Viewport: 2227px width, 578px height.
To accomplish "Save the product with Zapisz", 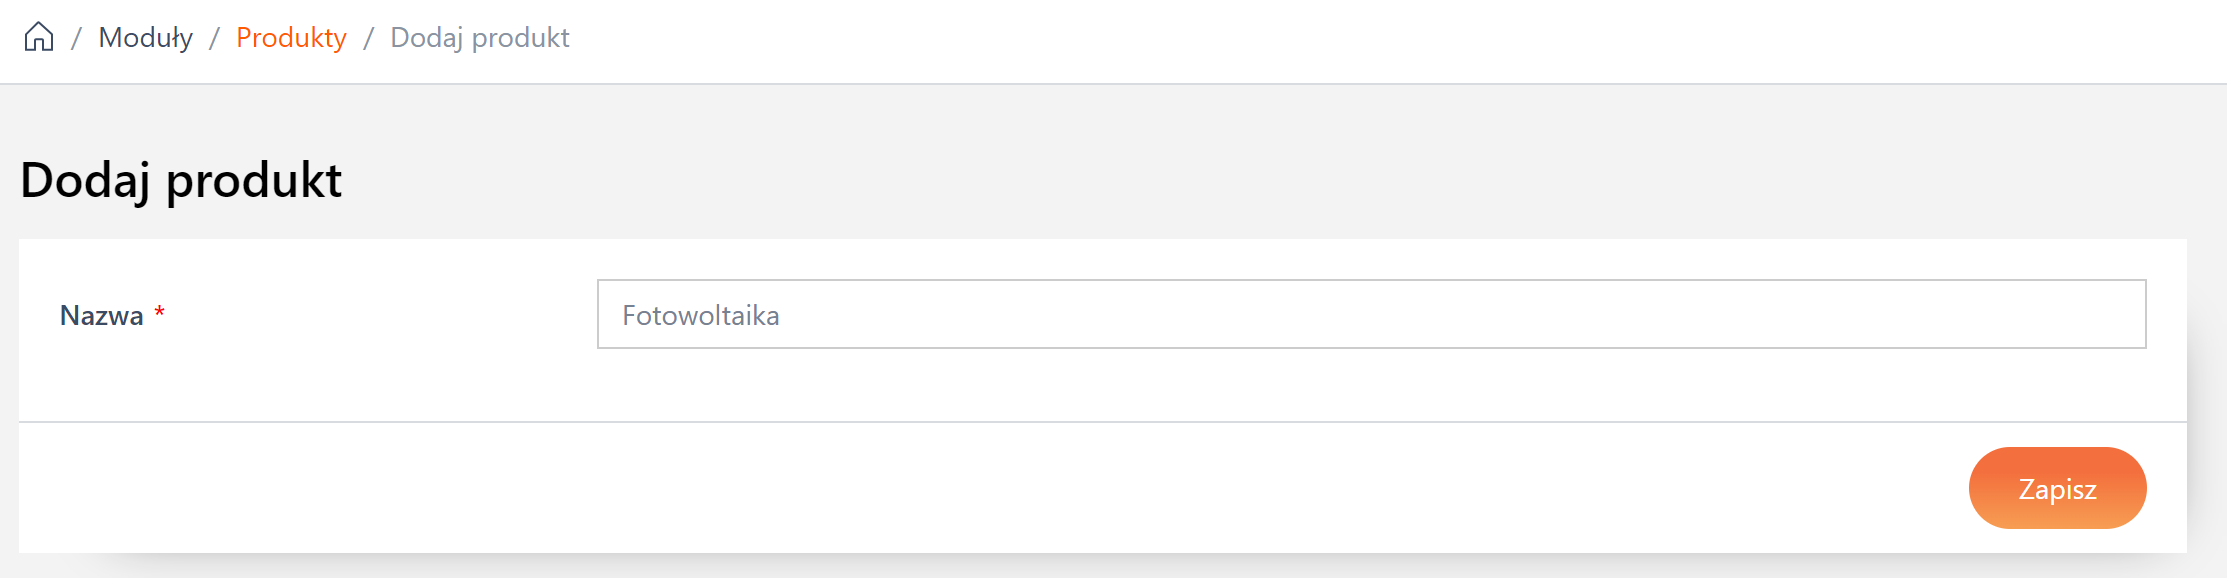I will (x=2057, y=488).
